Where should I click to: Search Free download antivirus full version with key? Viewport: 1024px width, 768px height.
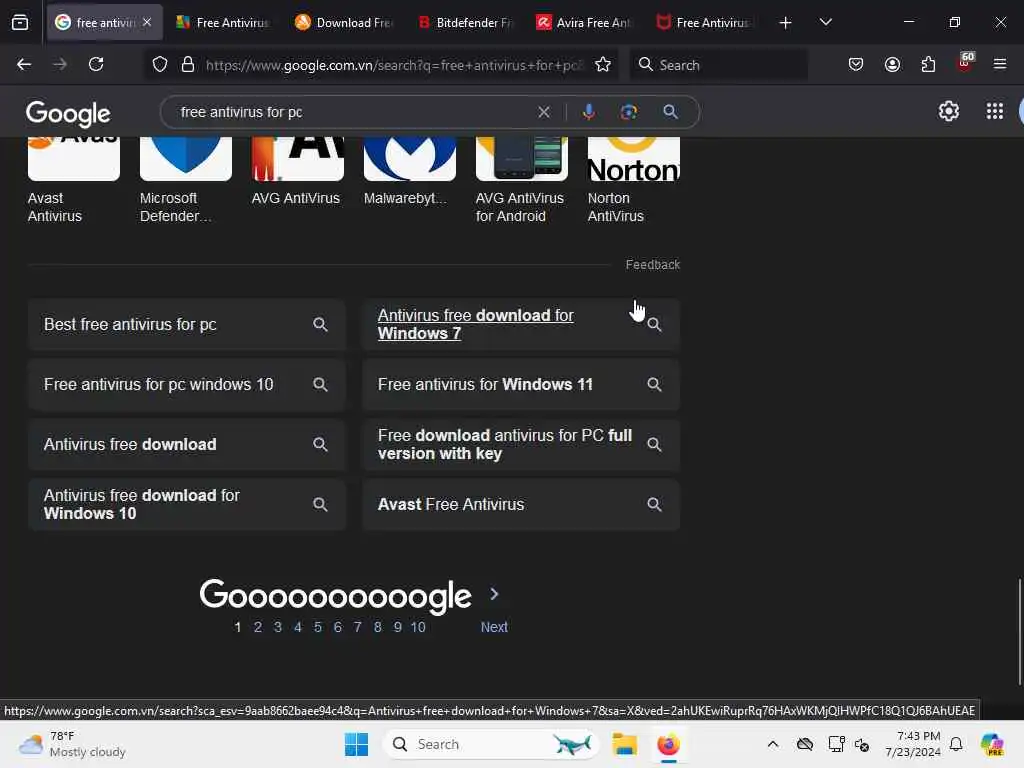pyautogui.click(x=521, y=445)
